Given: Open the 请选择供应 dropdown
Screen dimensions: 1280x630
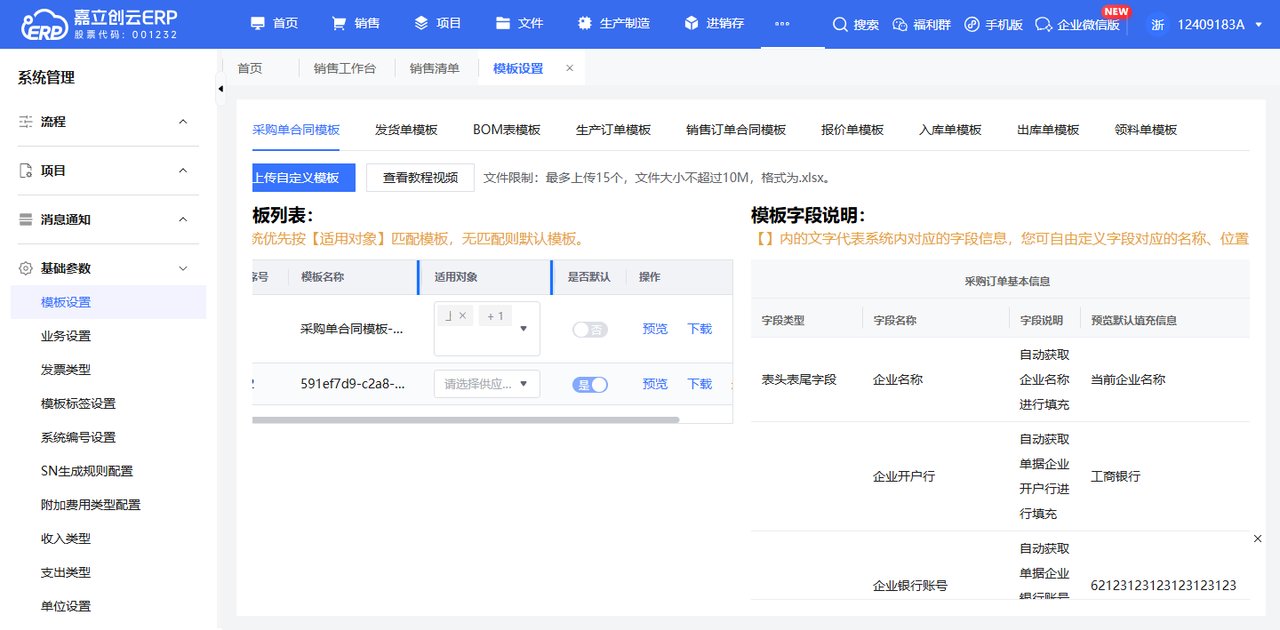Looking at the screenshot, I should tap(487, 384).
